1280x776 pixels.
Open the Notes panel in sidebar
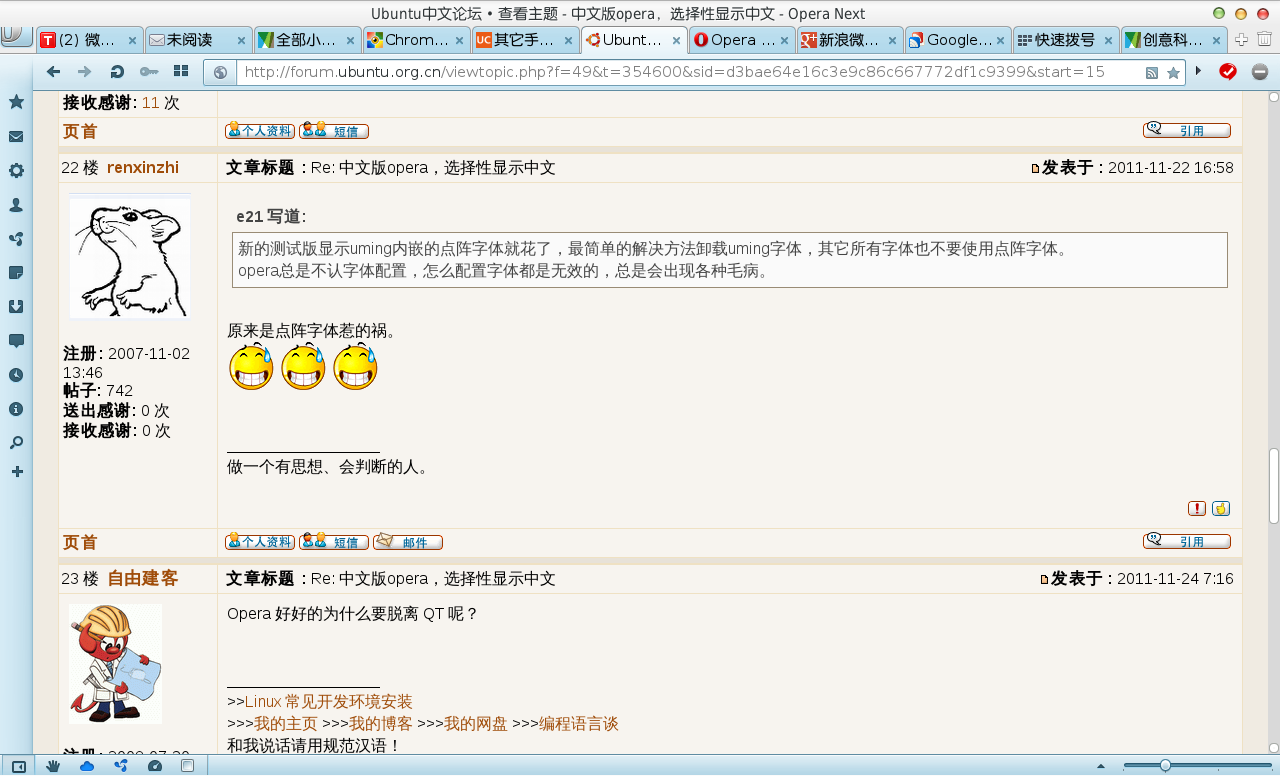pos(16,273)
